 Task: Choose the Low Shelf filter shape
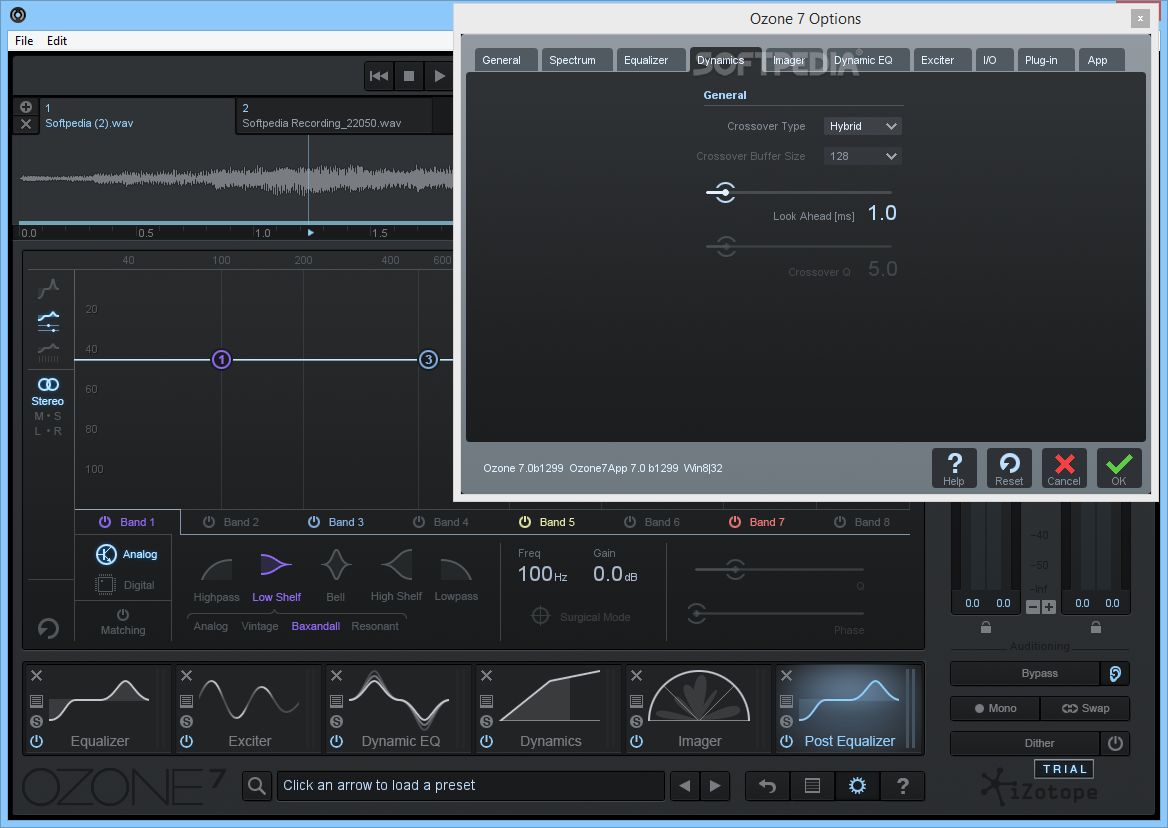pyautogui.click(x=276, y=577)
